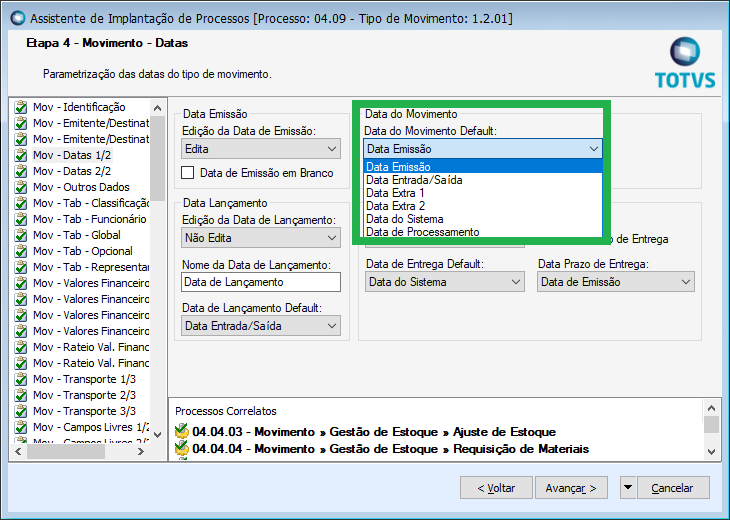Select Mov - Tab - Representar step
Image resolution: width=730 pixels, height=520 pixels.
(91, 267)
